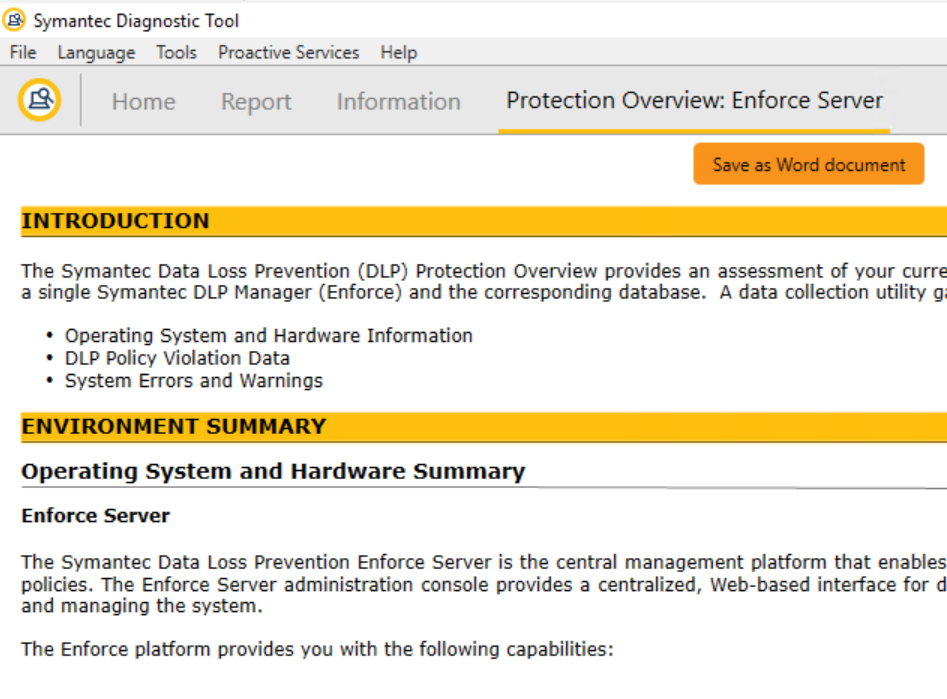Click the Save as Word document button
Screen dimensions: 947x699
pos(809,164)
